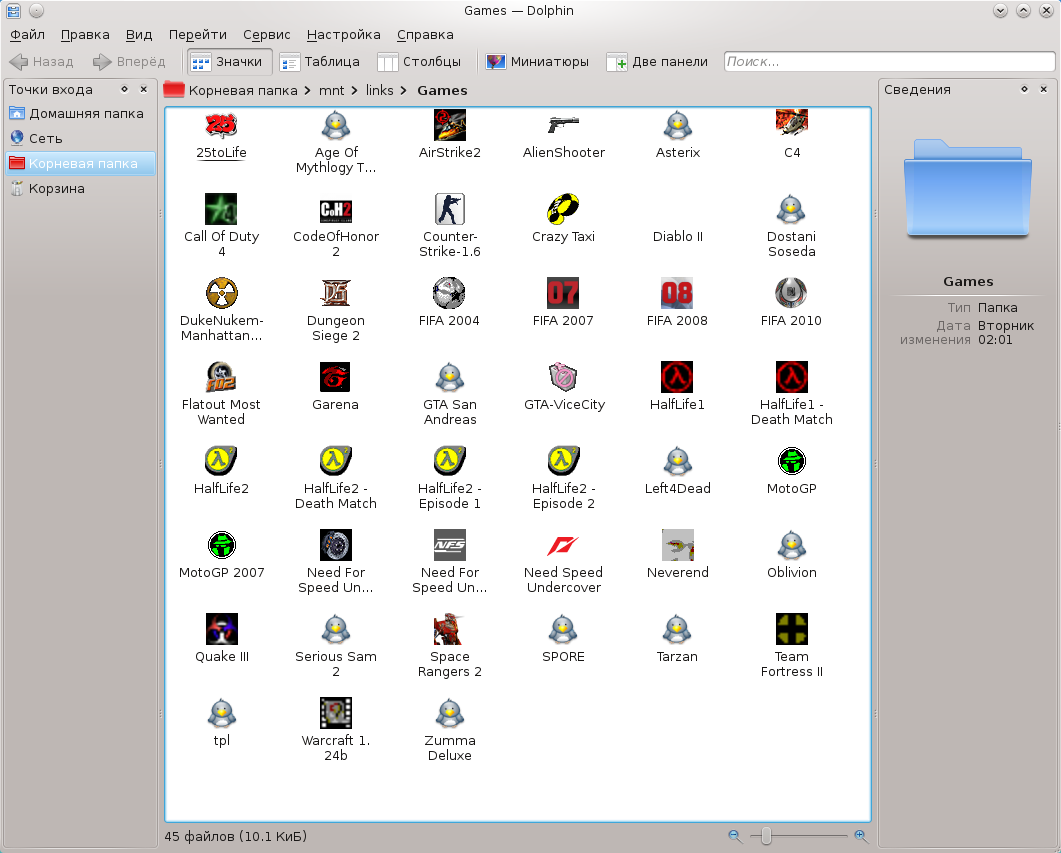Open Сеть in places panel
This screenshot has height=853, width=1061.
(x=80, y=139)
